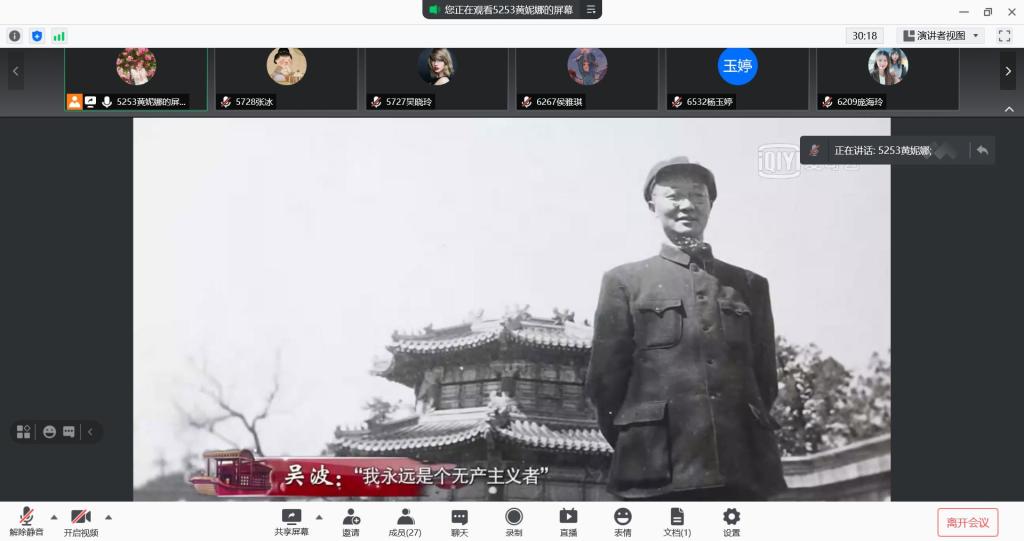
Task: Show the meeting info icon at top left
Action: click(15, 36)
